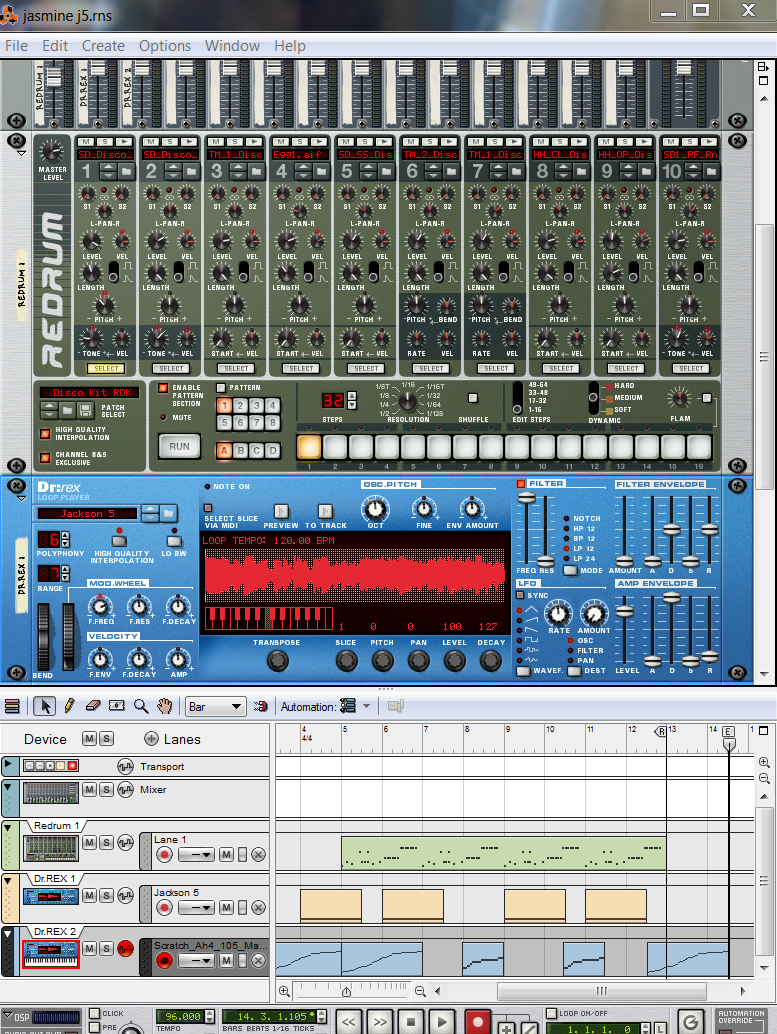The image size is (777, 1034).
Task: Click the horizontal zoom-out magnifier icon
Action: [x=420, y=991]
